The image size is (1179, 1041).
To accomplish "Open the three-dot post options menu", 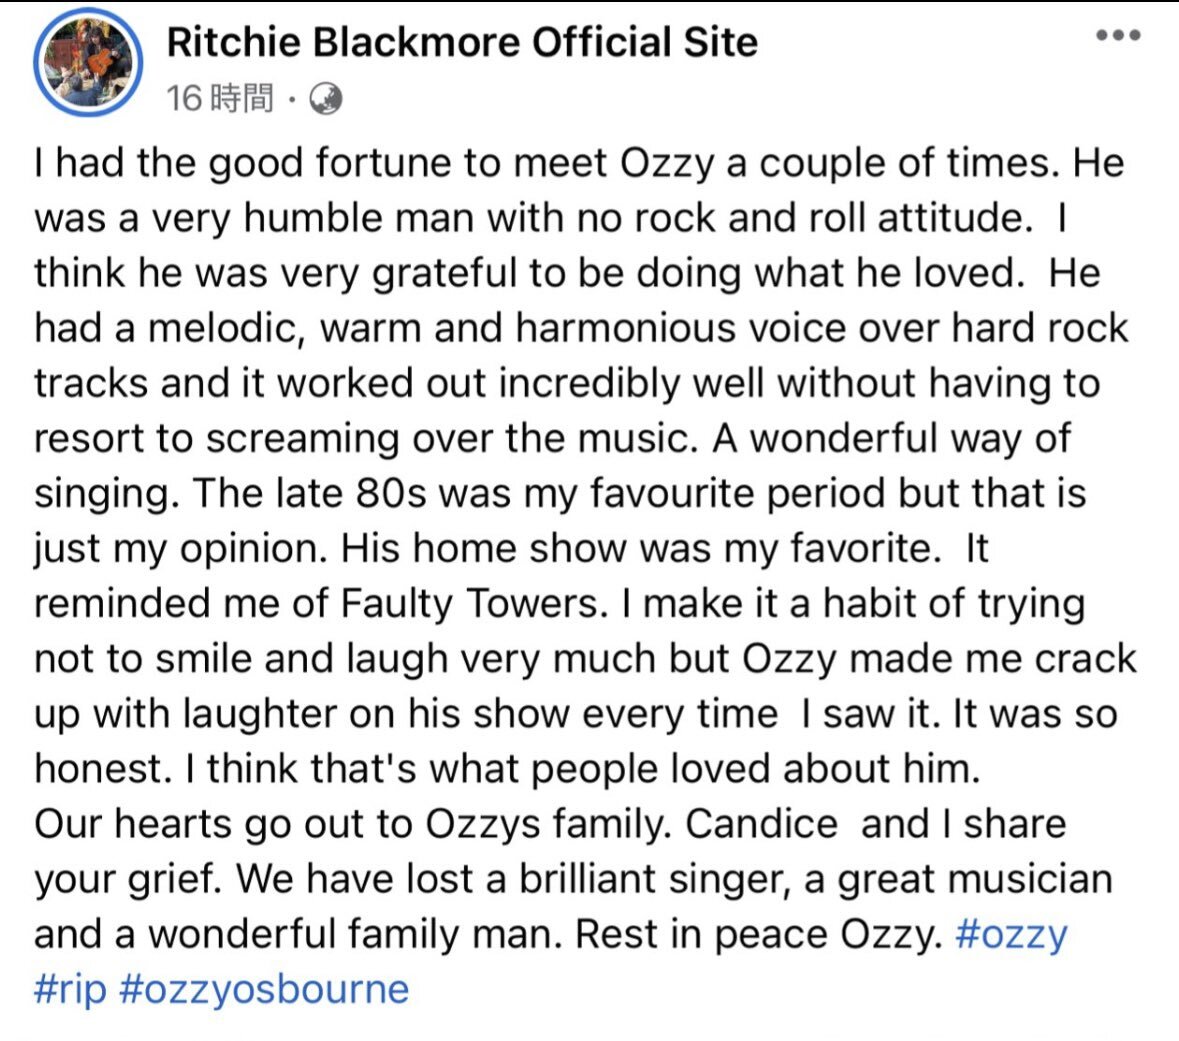I will point(1119,35).
